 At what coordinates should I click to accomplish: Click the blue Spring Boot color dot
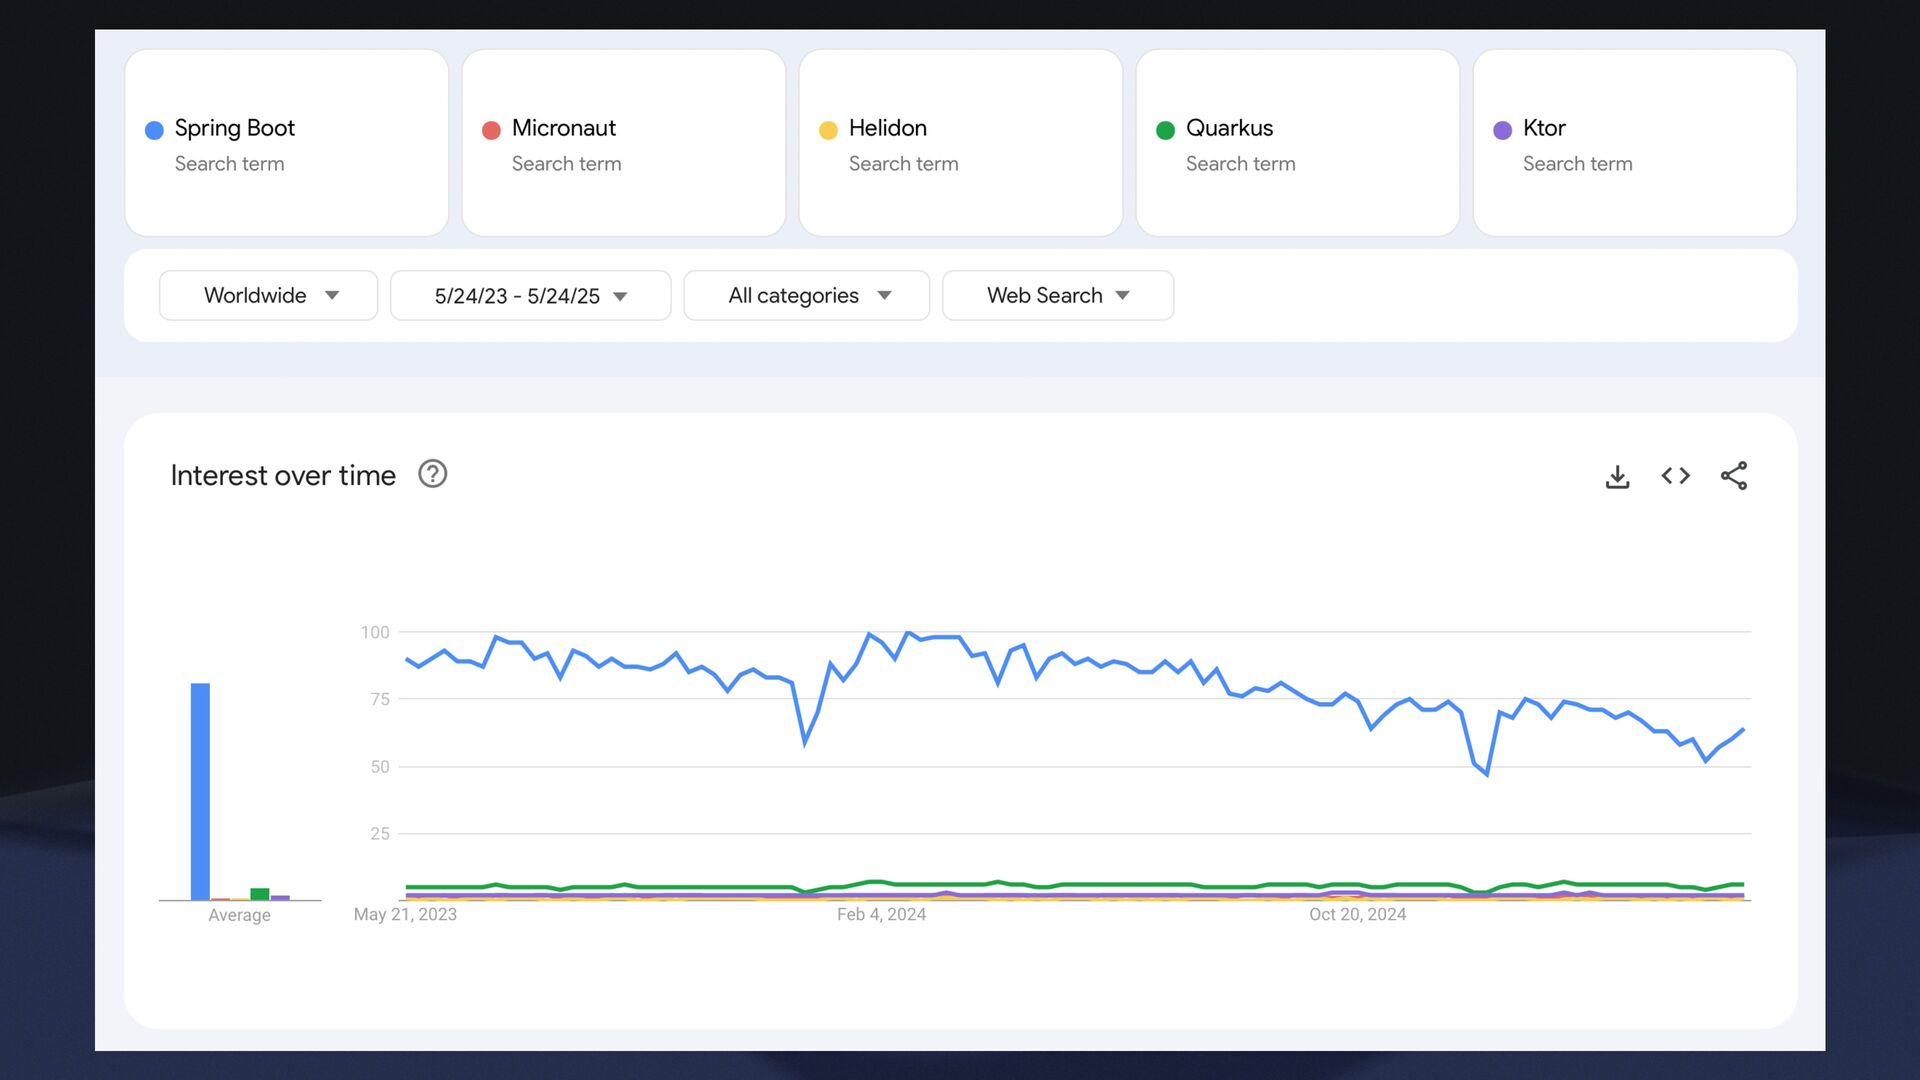tap(154, 130)
